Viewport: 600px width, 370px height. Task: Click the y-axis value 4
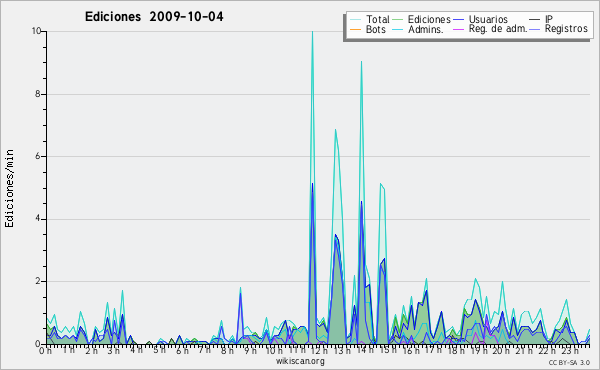(38, 219)
